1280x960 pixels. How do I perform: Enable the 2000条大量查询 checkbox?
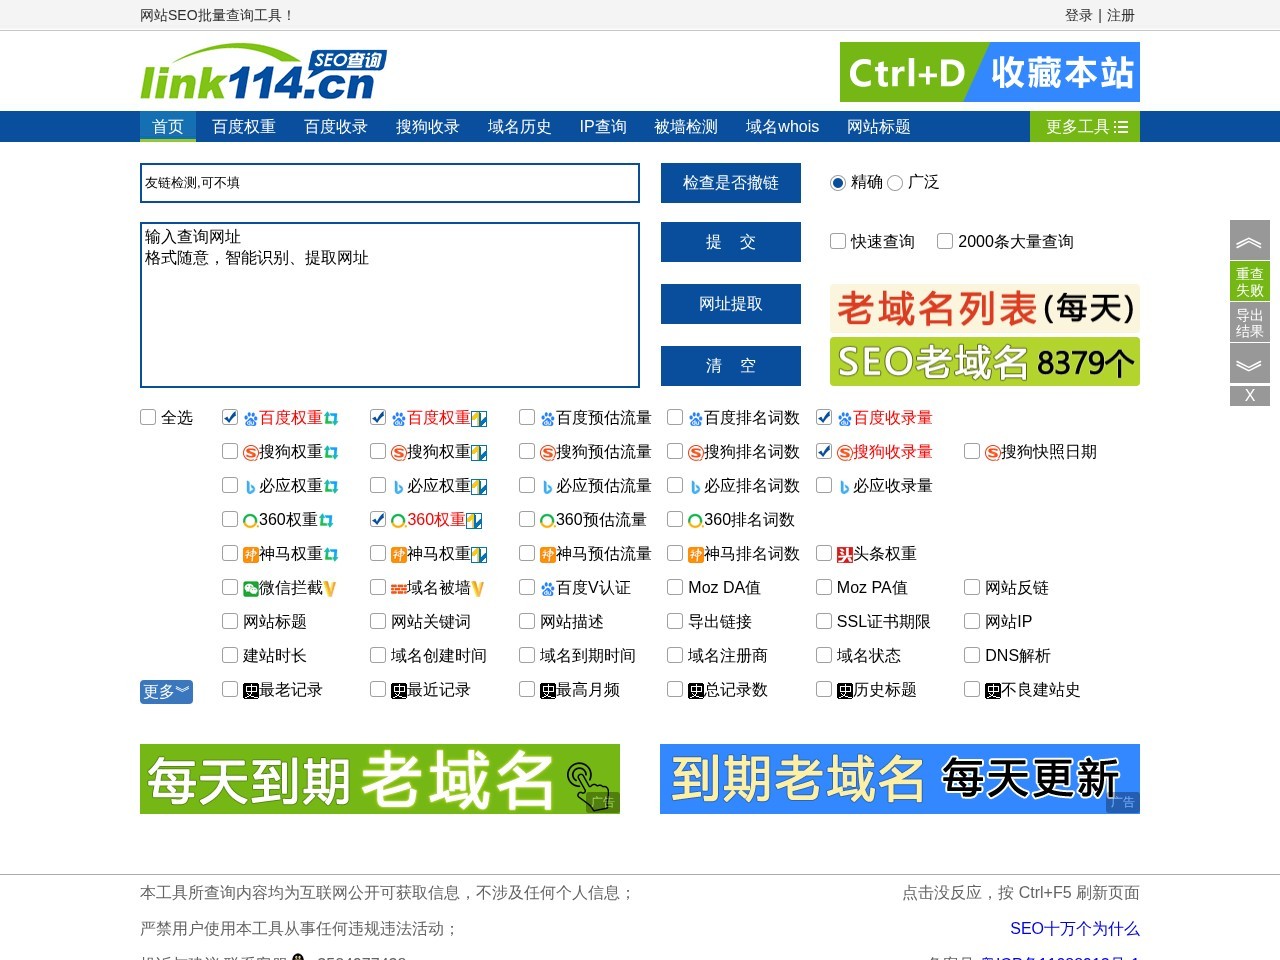(945, 241)
